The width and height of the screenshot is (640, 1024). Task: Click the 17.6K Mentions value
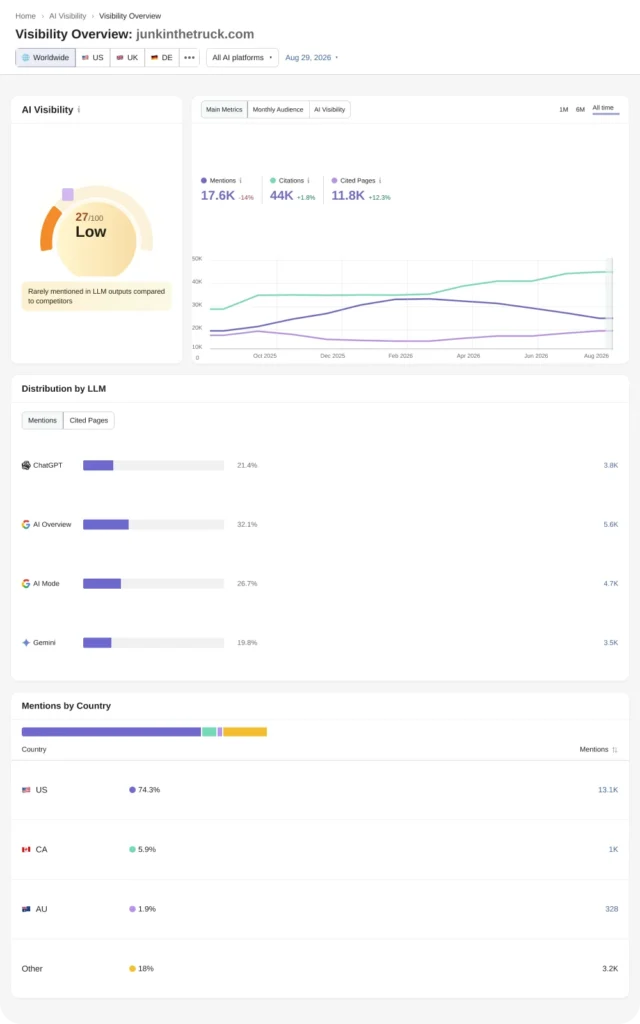click(x=217, y=195)
